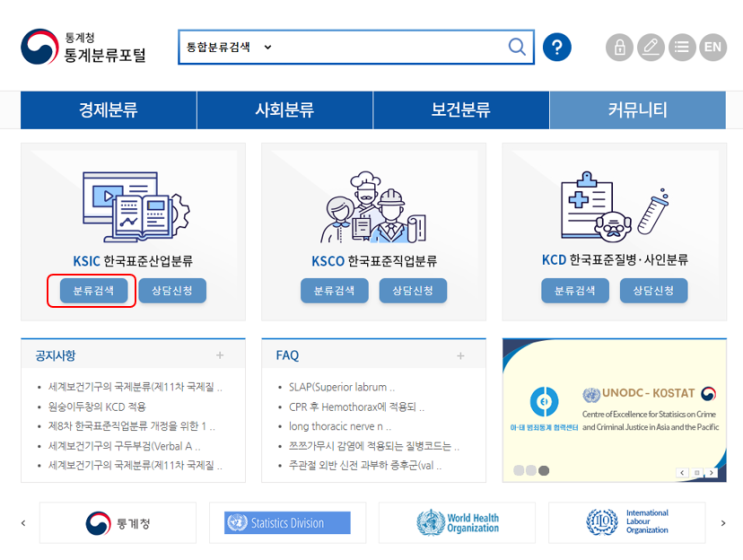Viewport: 743px width, 560px height.
Task: Expand FAQ with the plus icon
Action: (x=461, y=355)
